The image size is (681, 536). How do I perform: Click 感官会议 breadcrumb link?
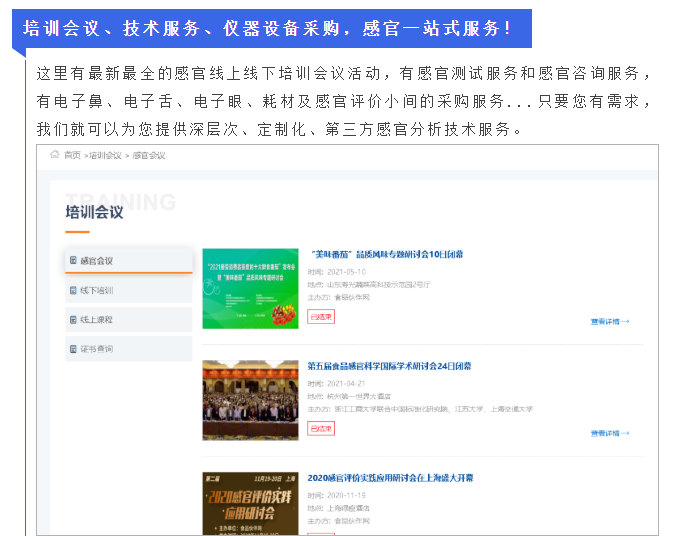tap(149, 155)
